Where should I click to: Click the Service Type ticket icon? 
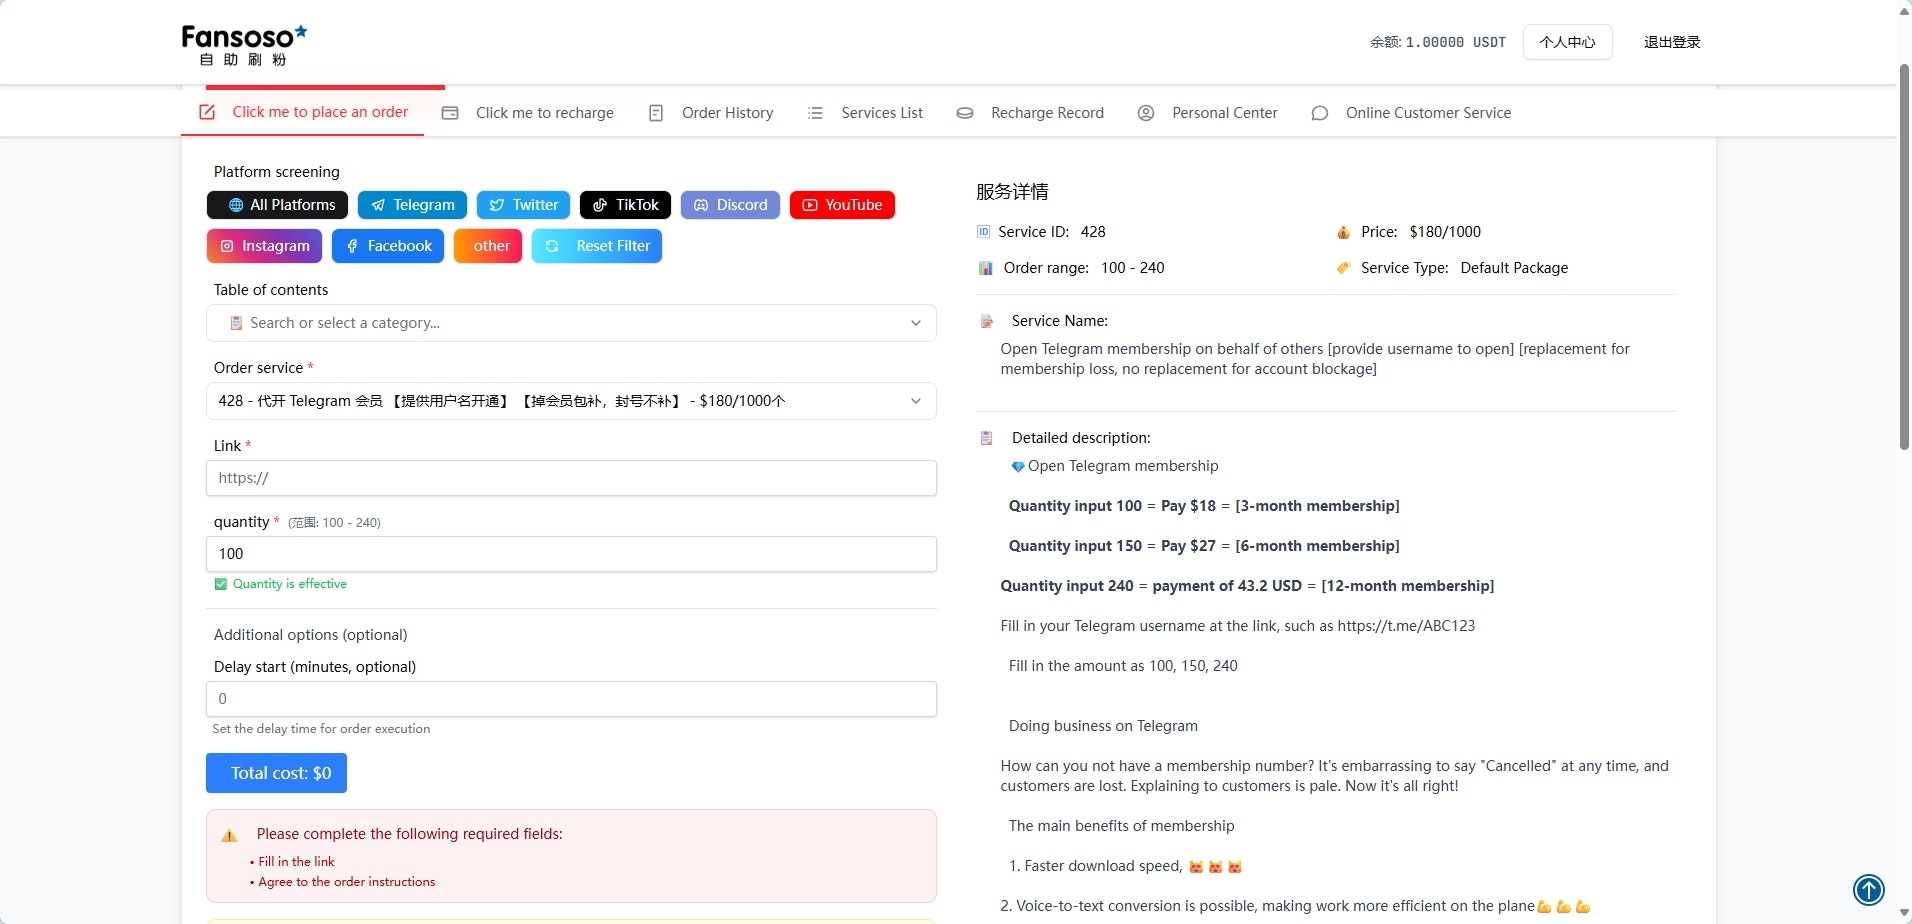click(1343, 268)
